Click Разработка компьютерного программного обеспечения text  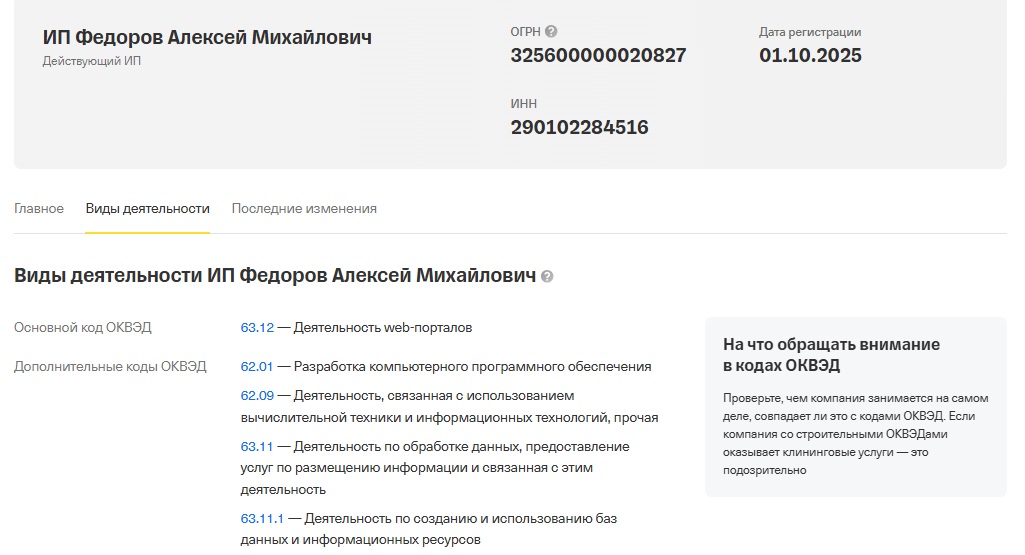pos(472,367)
